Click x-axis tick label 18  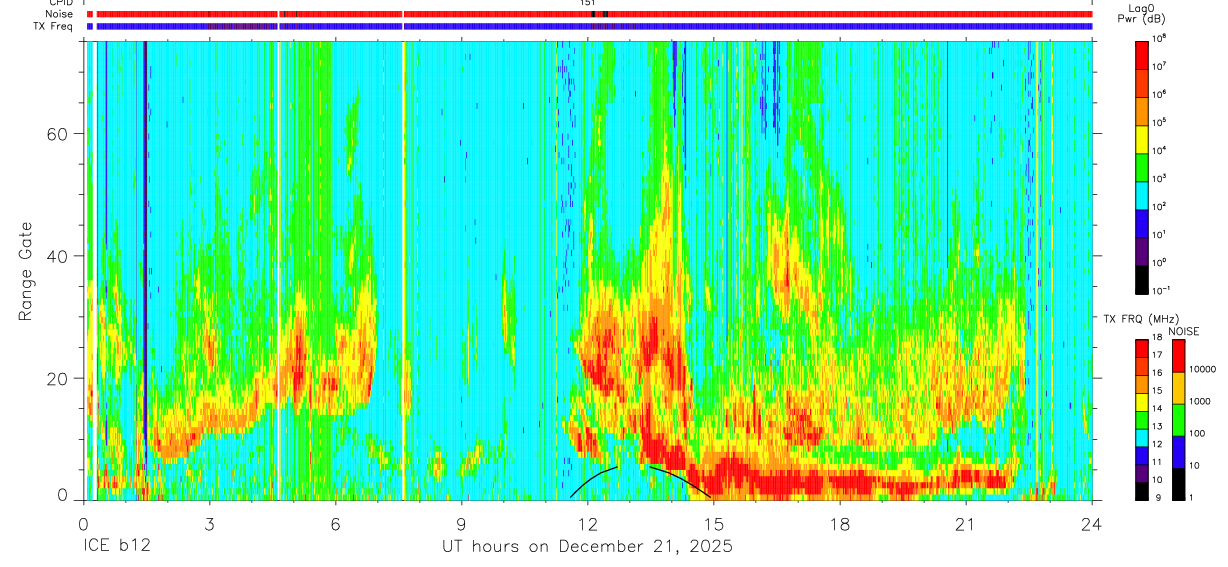tap(840, 523)
